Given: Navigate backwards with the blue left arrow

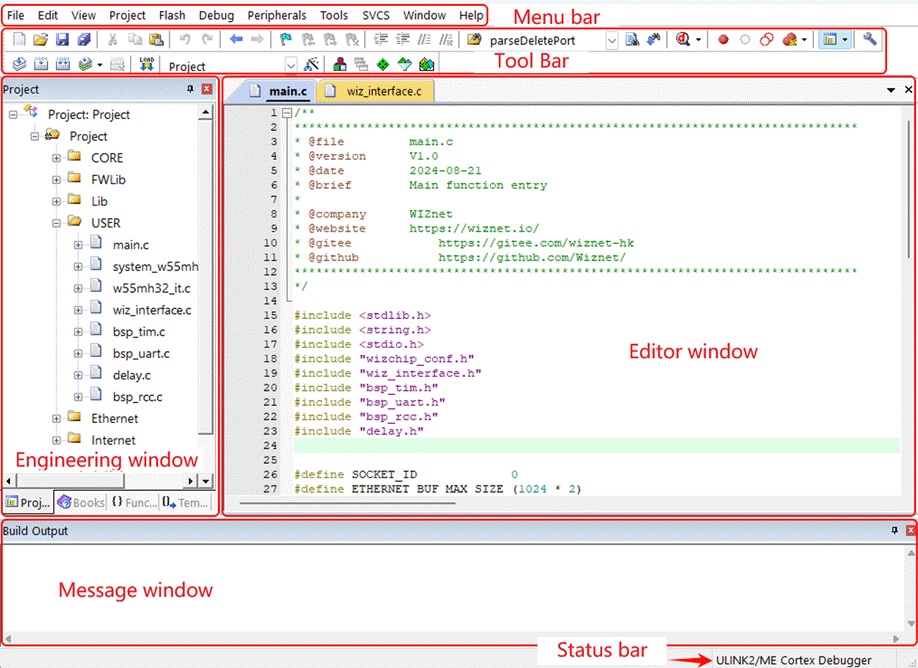Looking at the screenshot, I should coord(236,39).
